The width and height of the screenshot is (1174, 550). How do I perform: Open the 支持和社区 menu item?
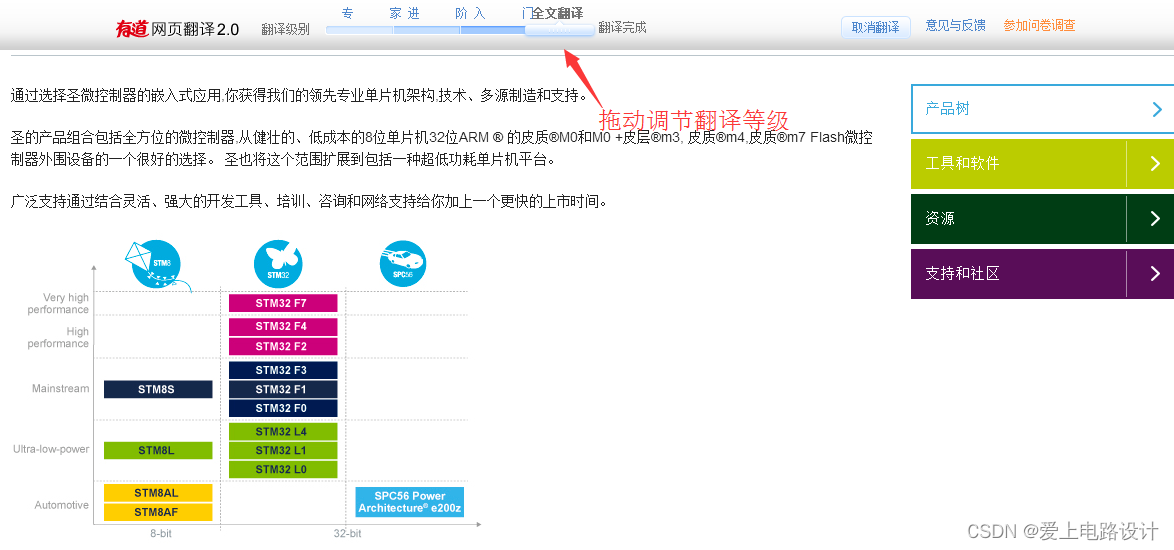1042,274
